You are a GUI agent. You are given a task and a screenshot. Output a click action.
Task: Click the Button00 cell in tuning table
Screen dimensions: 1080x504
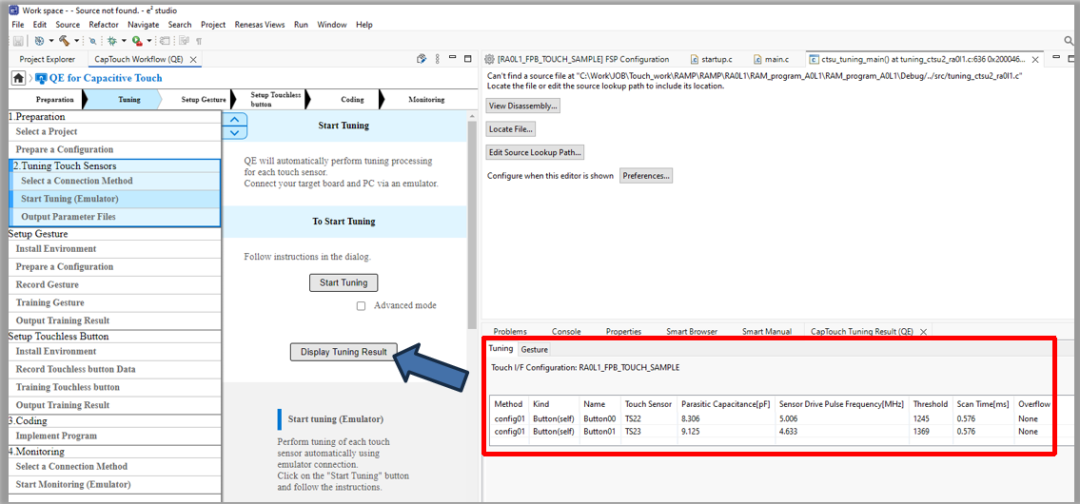pyautogui.click(x=599, y=419)
